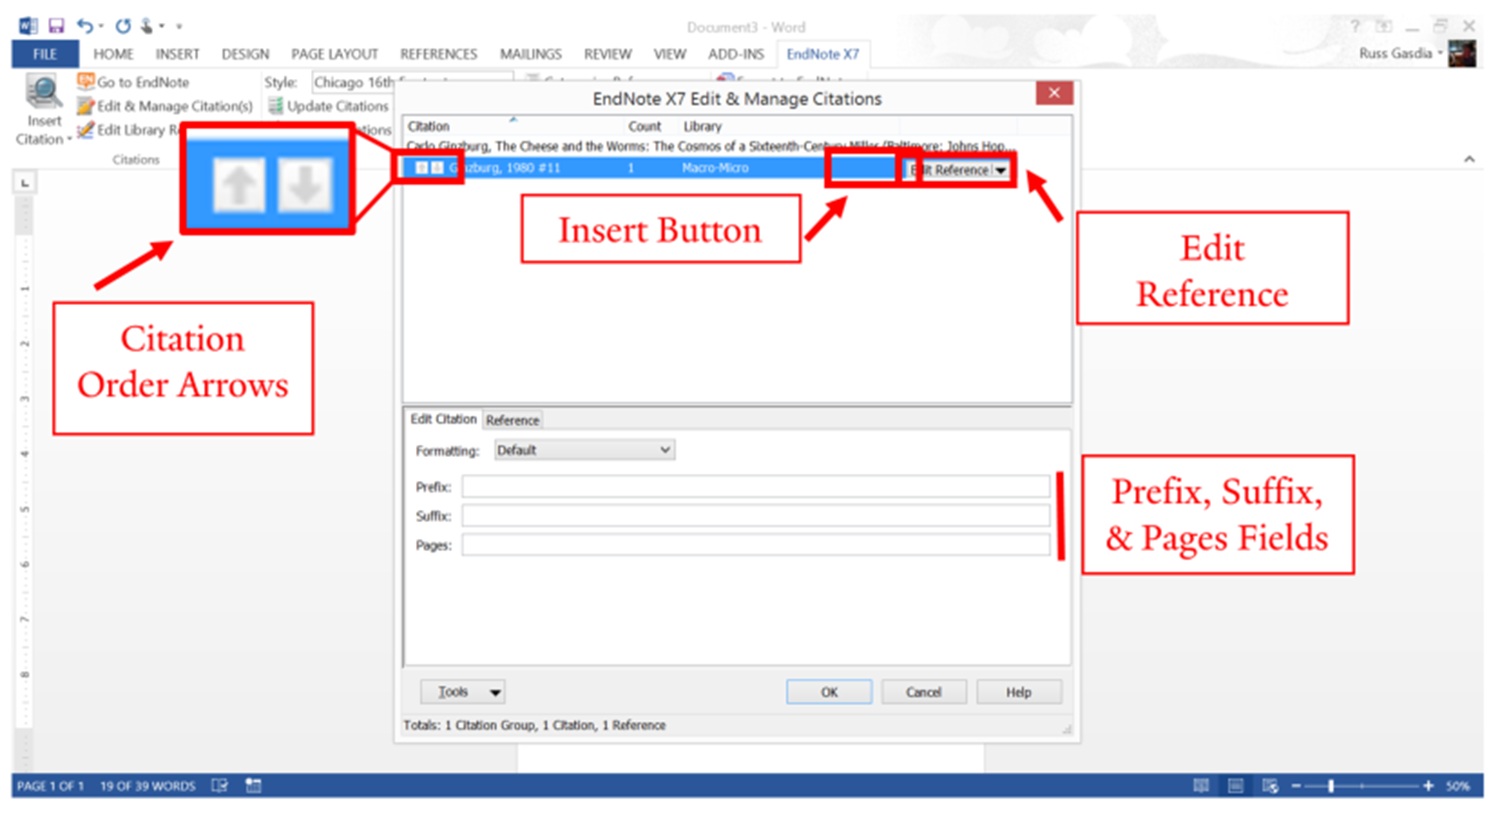
Task: Switch to the VIEW ribbon tab
Action: 669,54
